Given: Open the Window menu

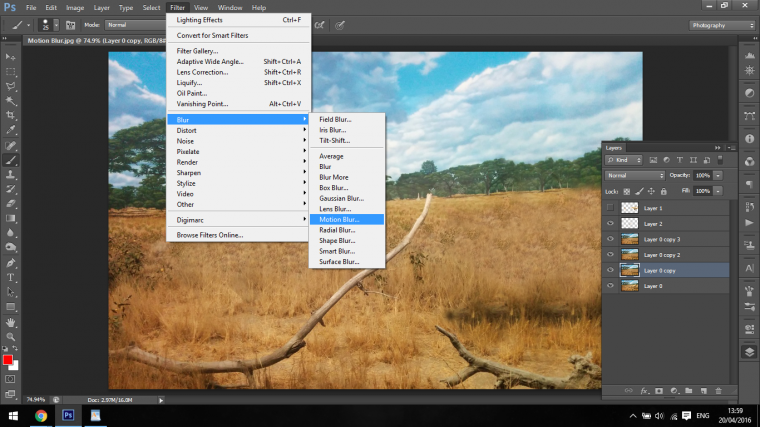Looking at the screenshot, I should [230, 8].
